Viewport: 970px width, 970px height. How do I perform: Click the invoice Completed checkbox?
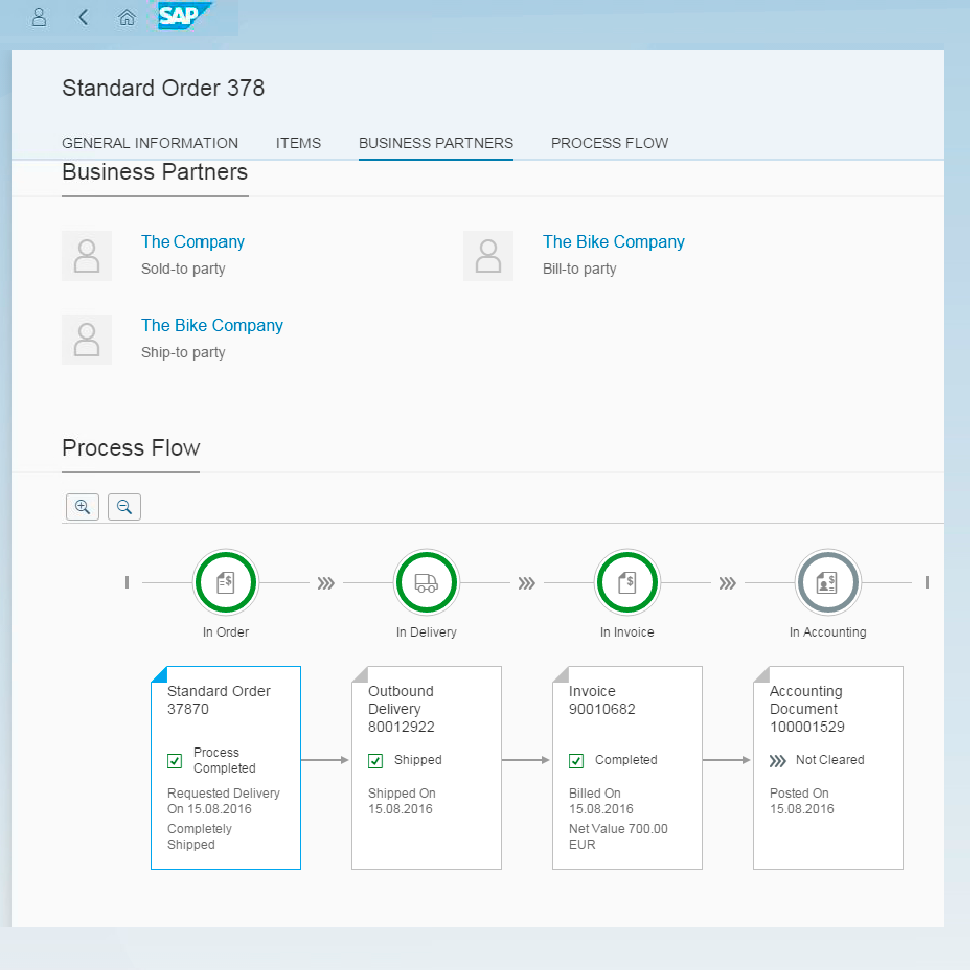coord(577,761)
